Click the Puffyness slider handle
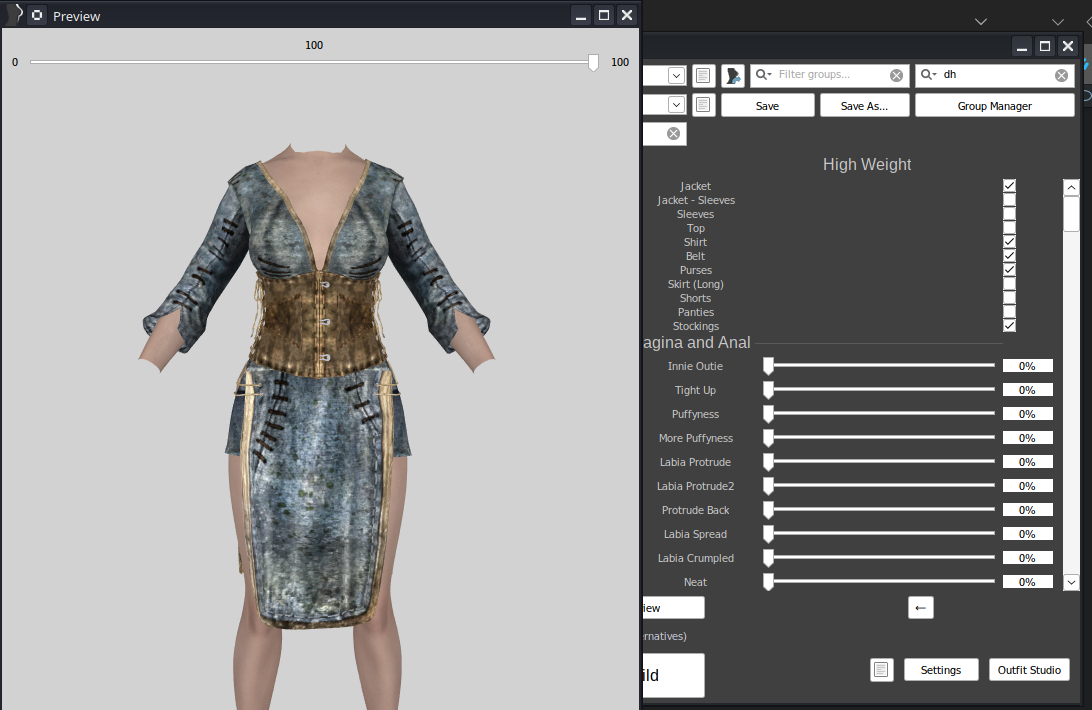Viewport: 1092px width, 710px height. pos(769,414)
